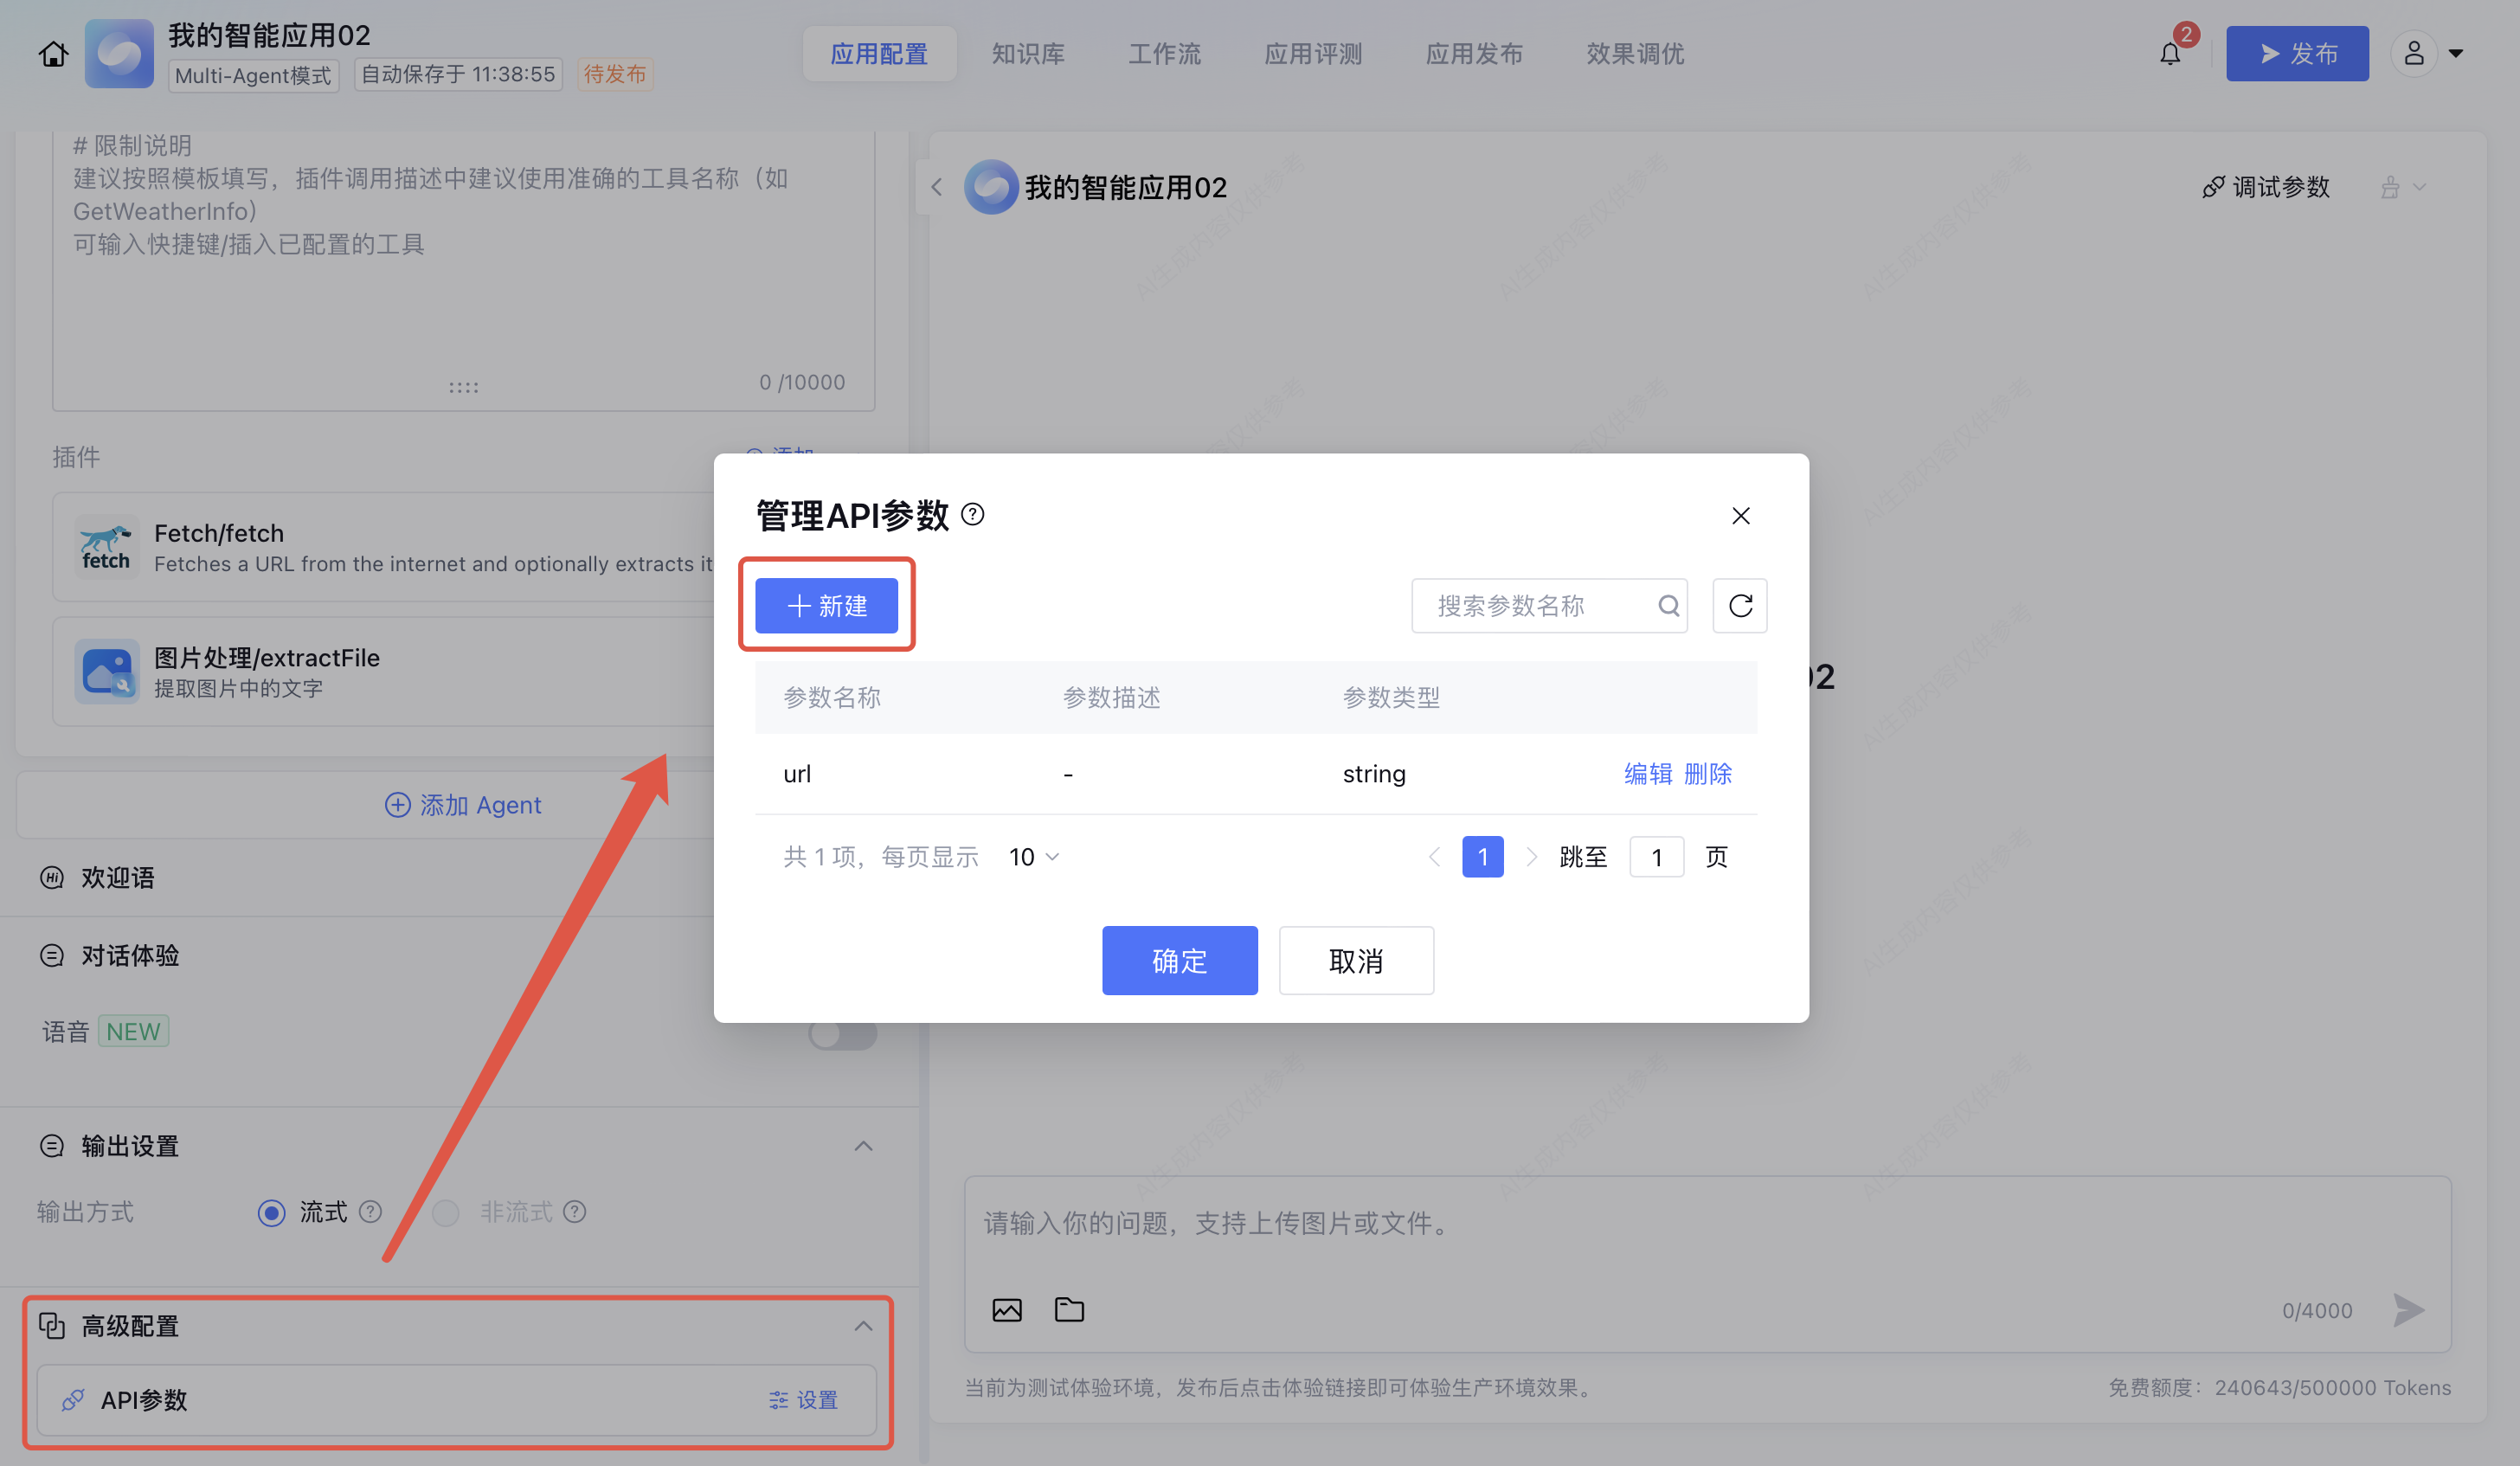Show help for 流式 option
Screen dimensions: 2520x1466
[x=371, y=1212]
